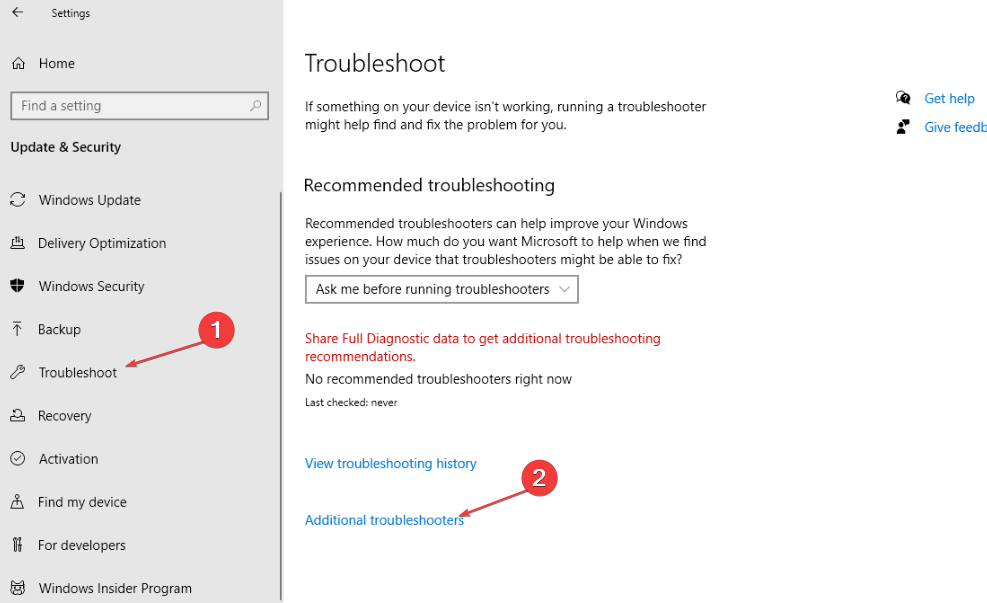Click the Delivery Optimization icon

18,243
